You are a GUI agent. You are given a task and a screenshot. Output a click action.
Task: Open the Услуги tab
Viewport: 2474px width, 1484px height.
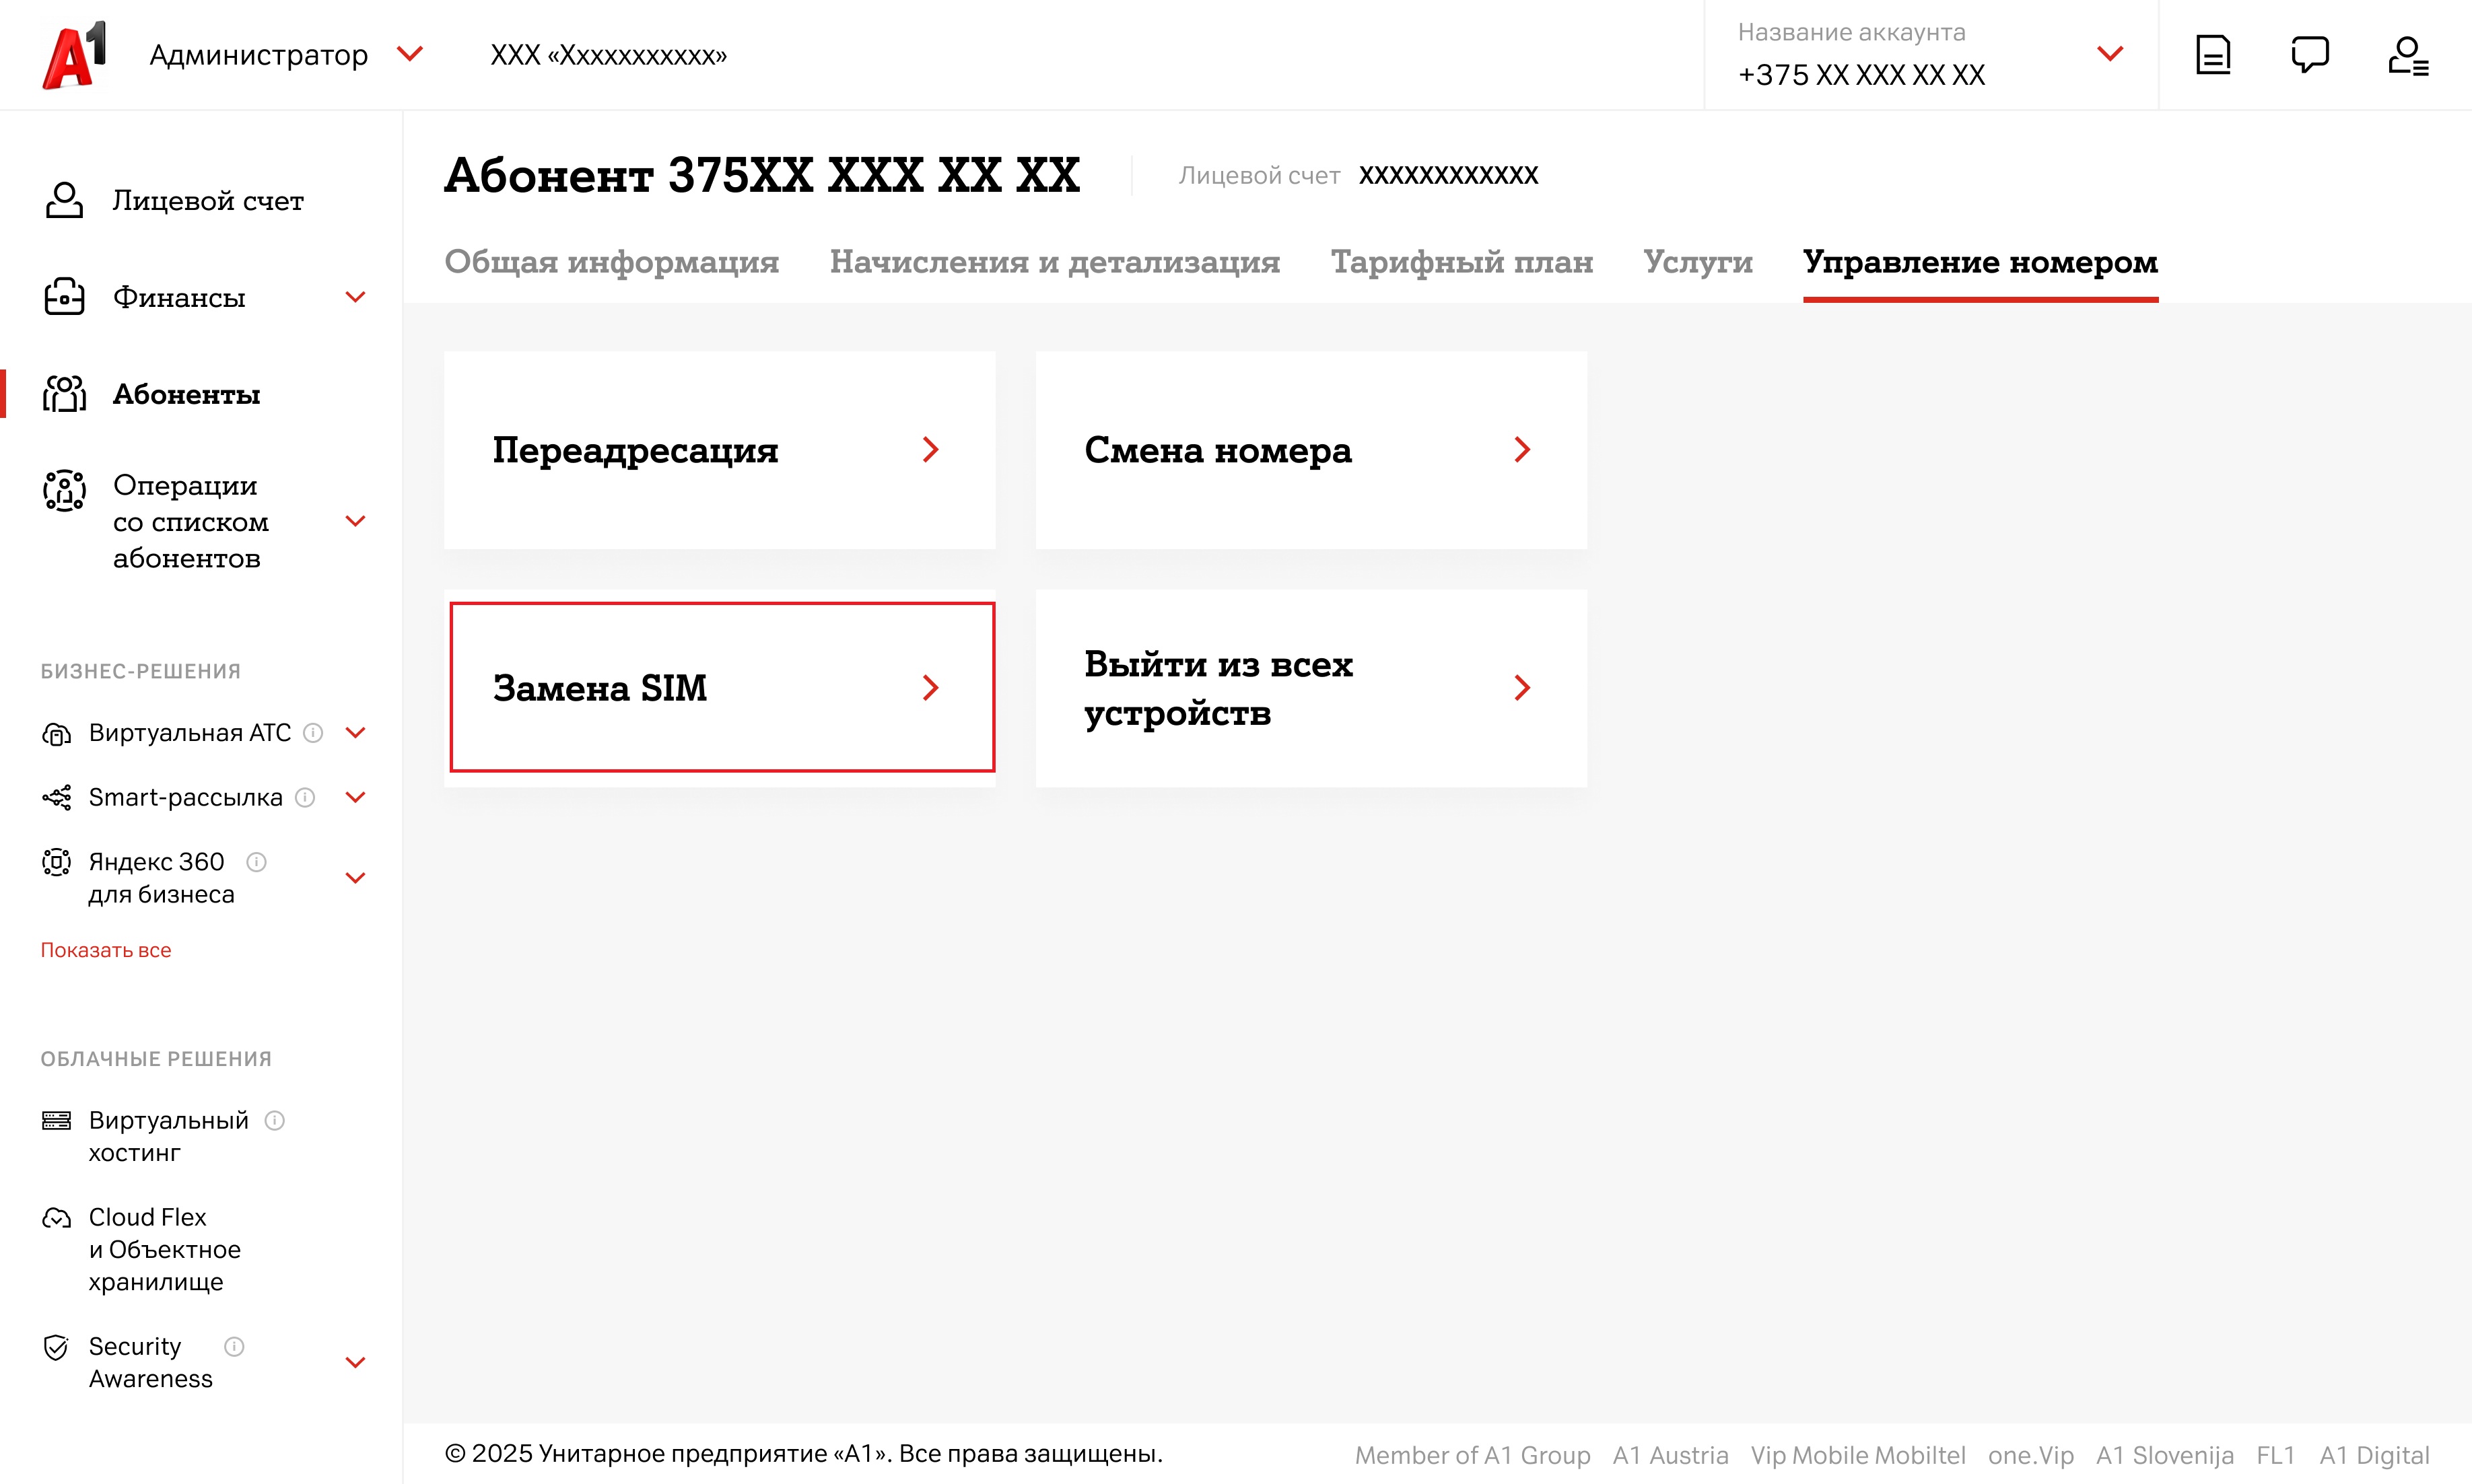tap(1698, 262)
